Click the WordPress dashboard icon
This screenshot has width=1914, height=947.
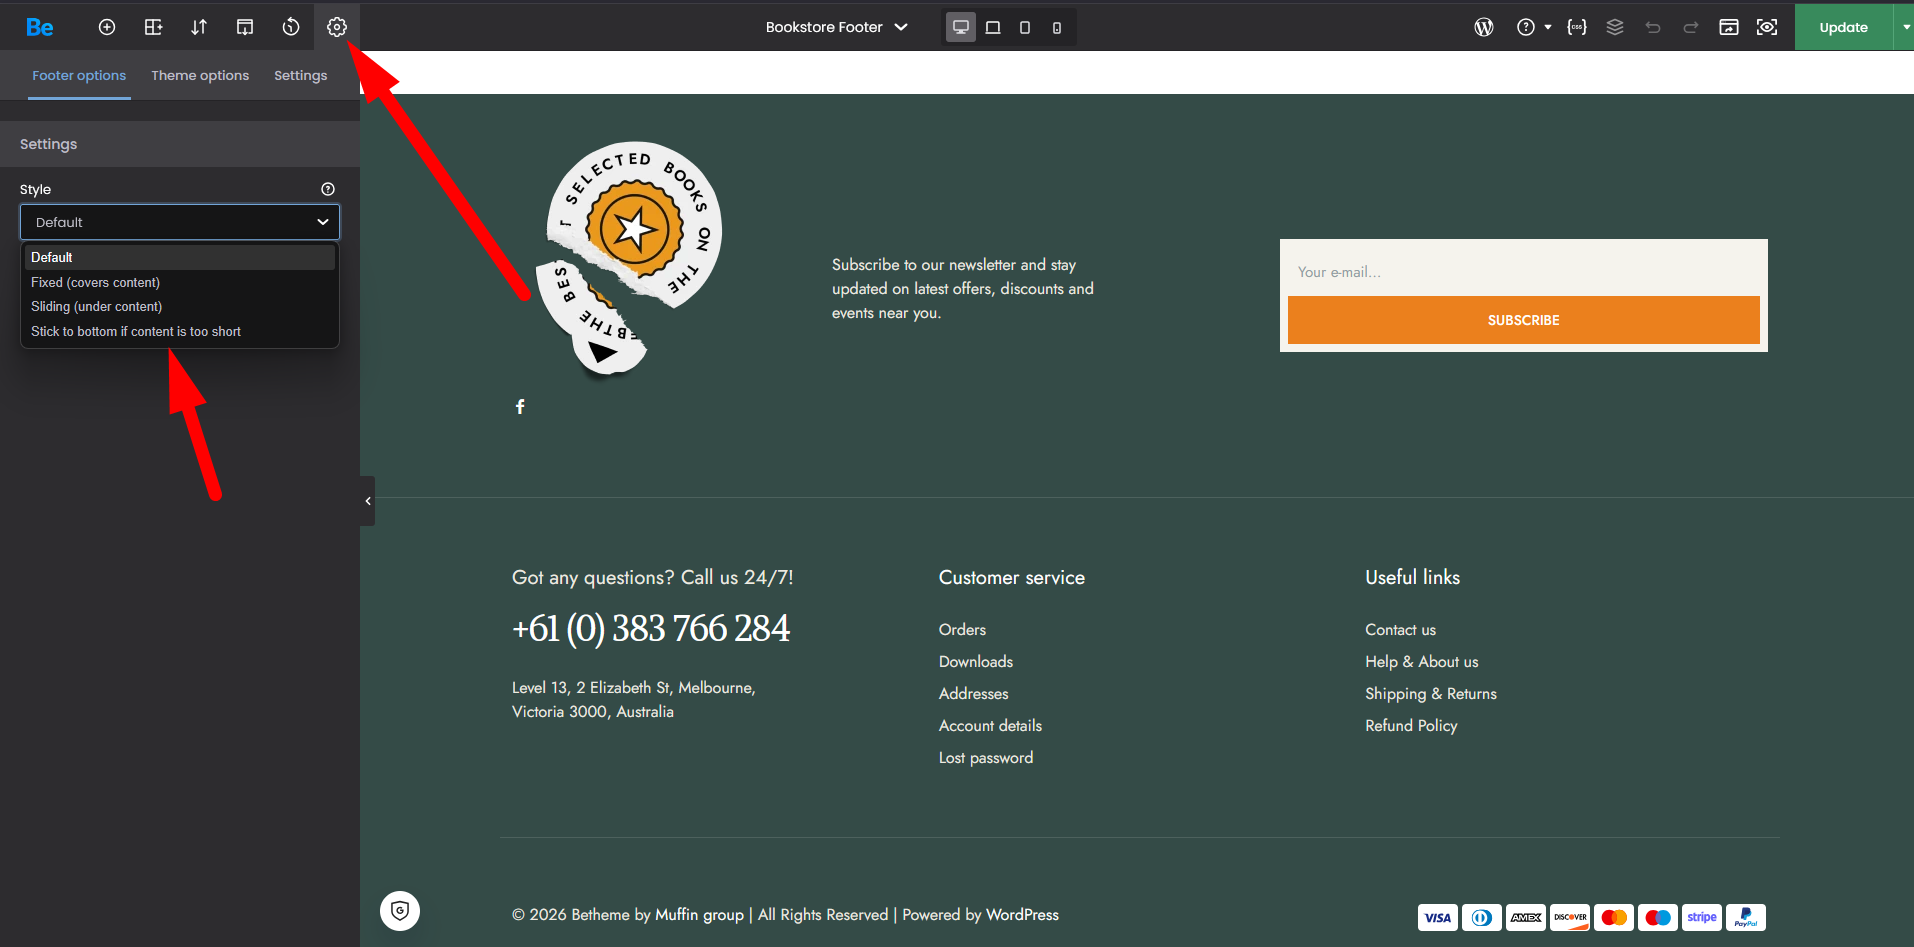1484,27
